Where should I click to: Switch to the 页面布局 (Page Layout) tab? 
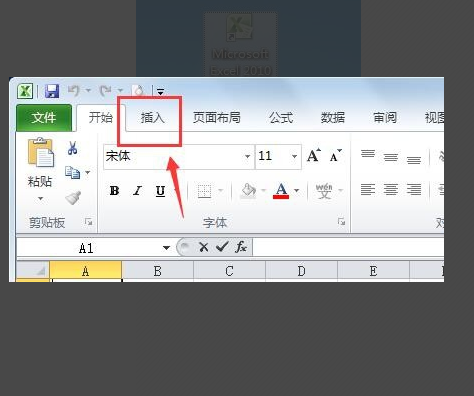pyautogui.click(x=217, y=117)
